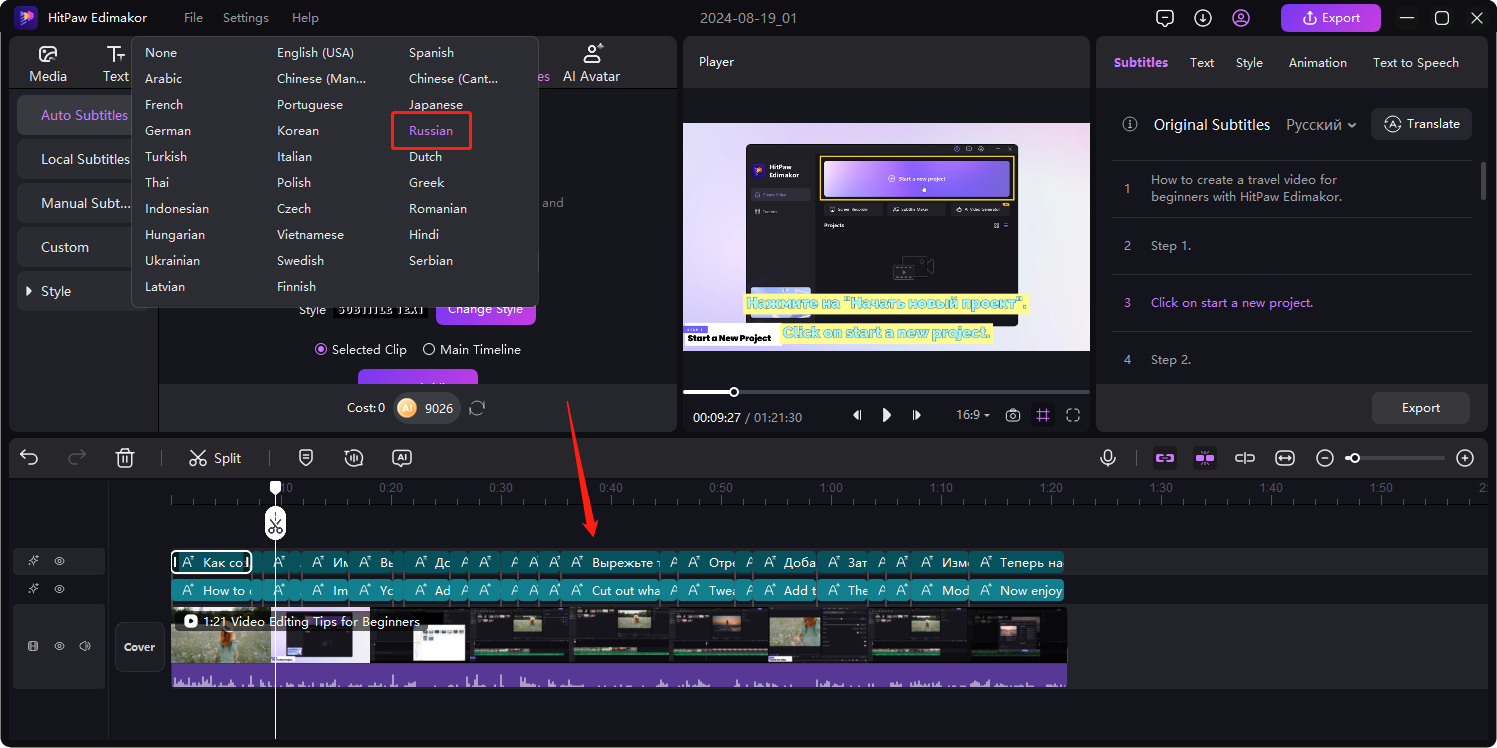Click the undo arrow in timeline toolbar
Image resolution: width=1497 pixels, height=748 pixels.
(x=29, y=458)
